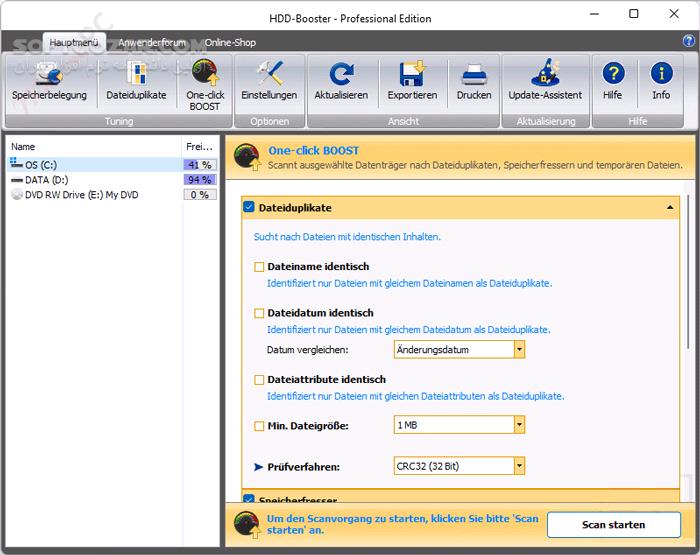Image resolution: width=700 pixels, height=555 pixels.
Task: Open Datum vergleichen dropdown arrow
Action: point(519,350)
